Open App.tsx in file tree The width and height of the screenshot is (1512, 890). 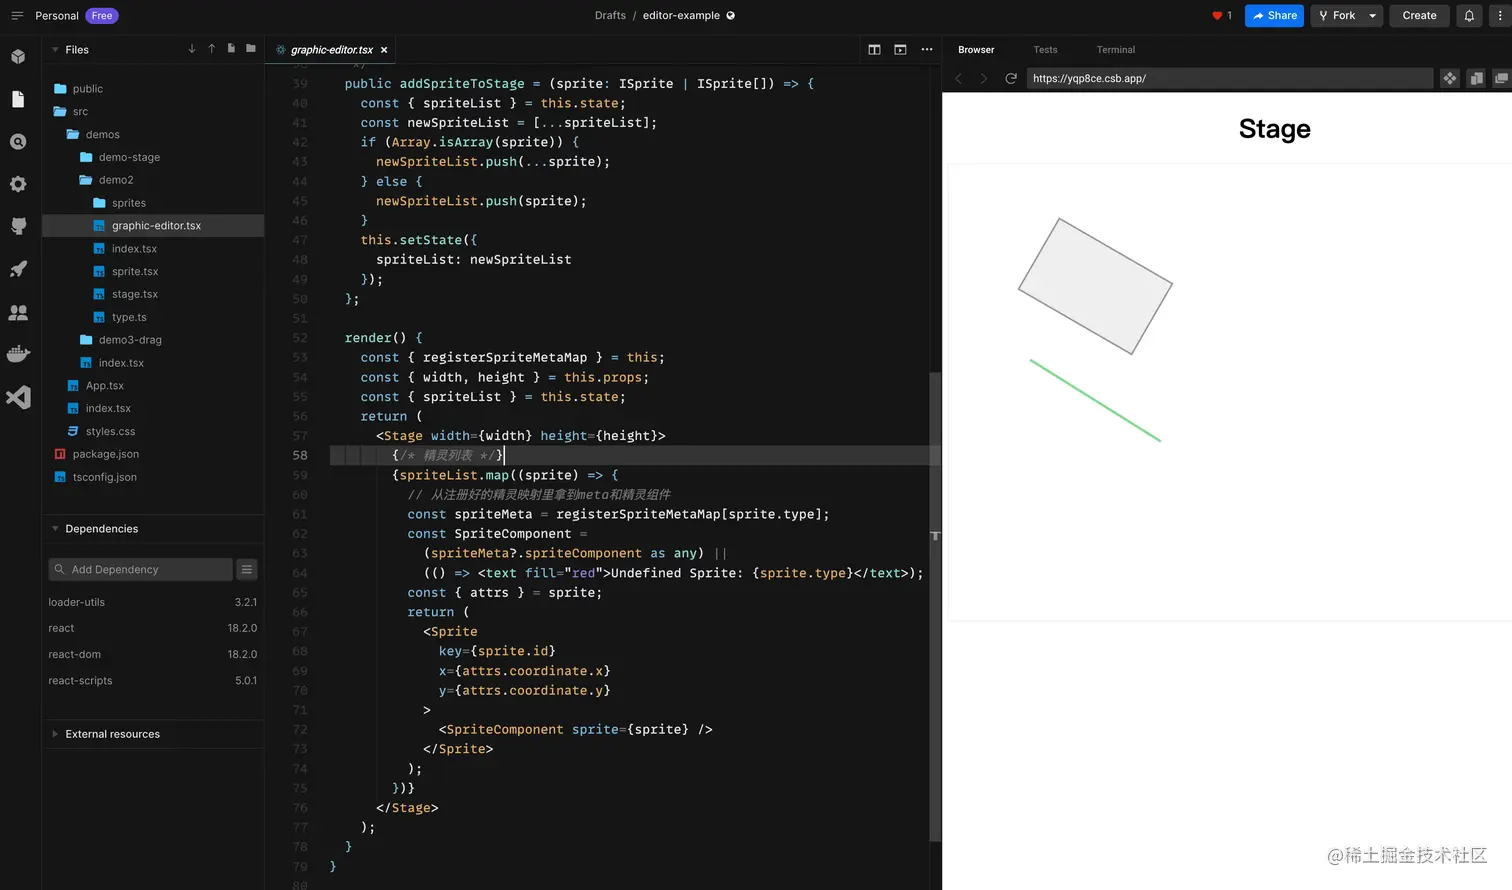[153, 385]
